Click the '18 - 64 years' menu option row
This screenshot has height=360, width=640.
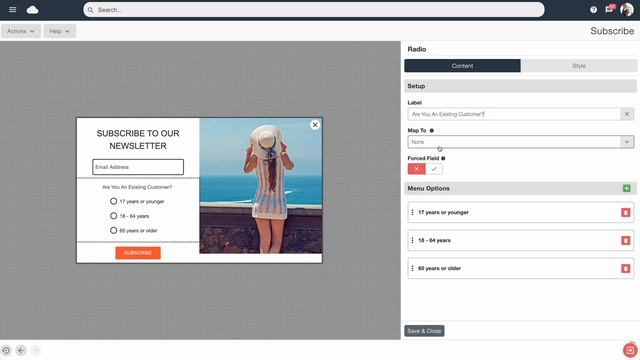pos(520,240)
